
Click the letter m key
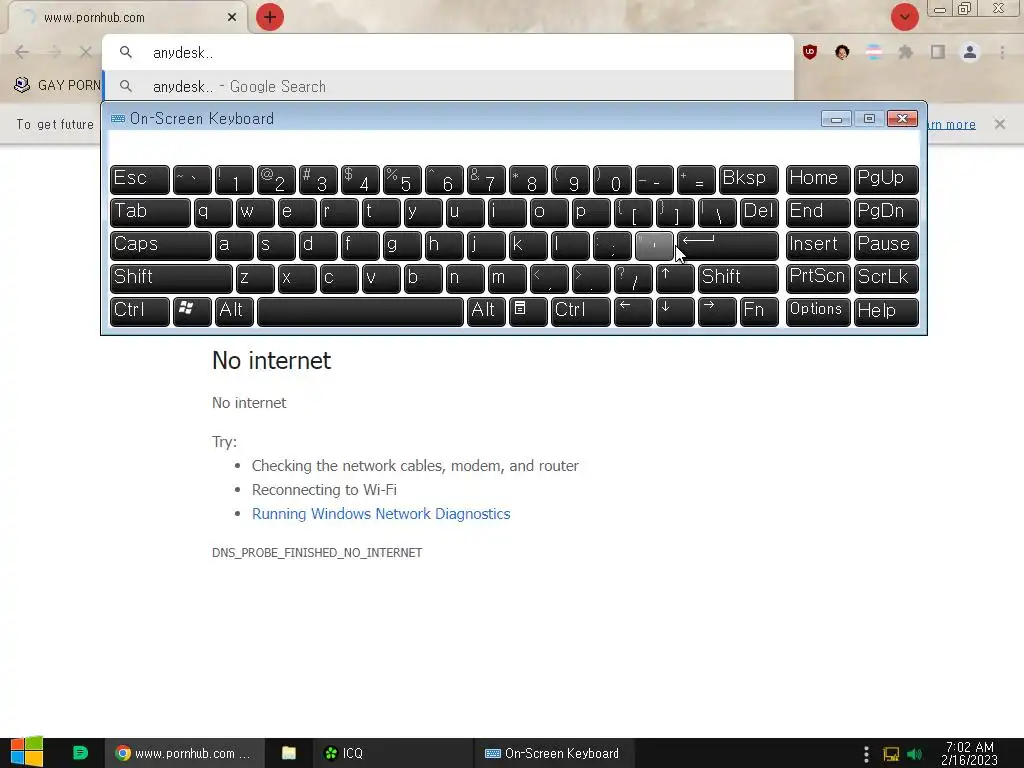[507, 278]
